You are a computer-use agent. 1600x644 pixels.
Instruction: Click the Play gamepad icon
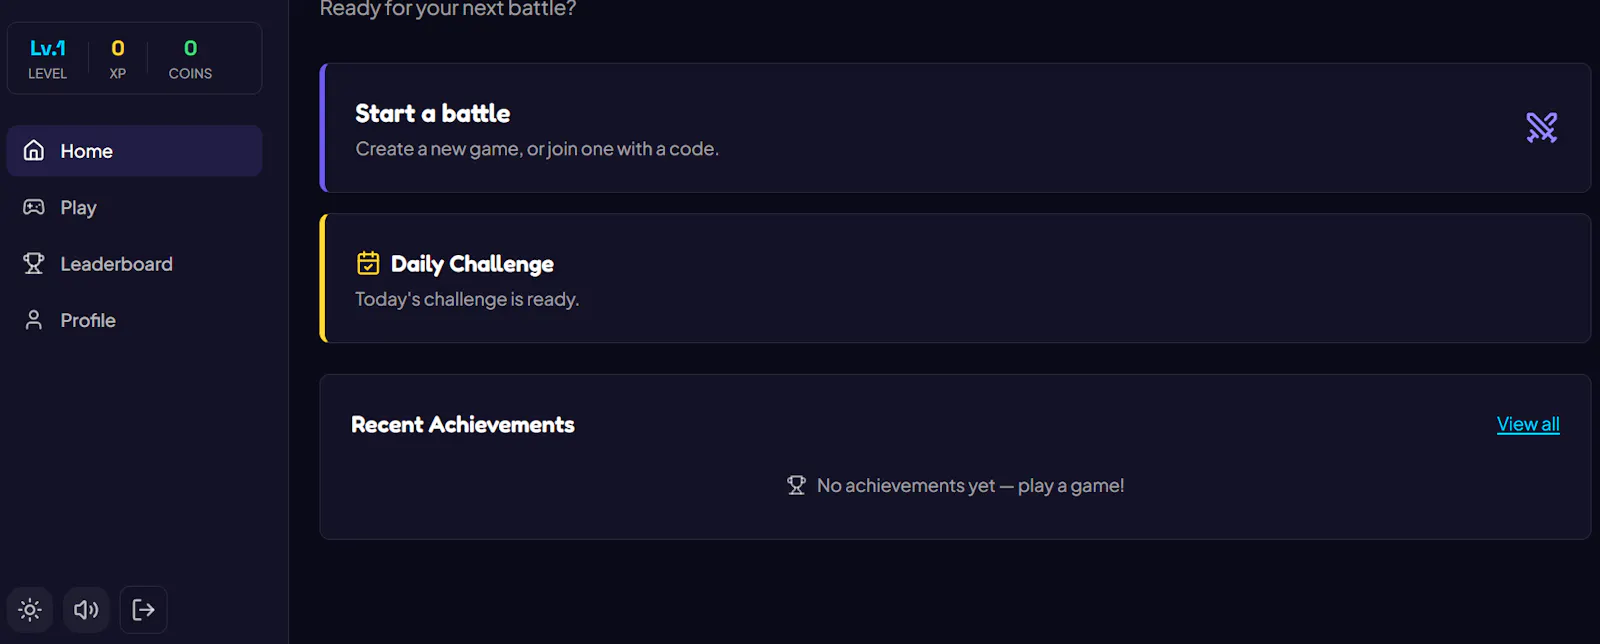pos(34,207)
